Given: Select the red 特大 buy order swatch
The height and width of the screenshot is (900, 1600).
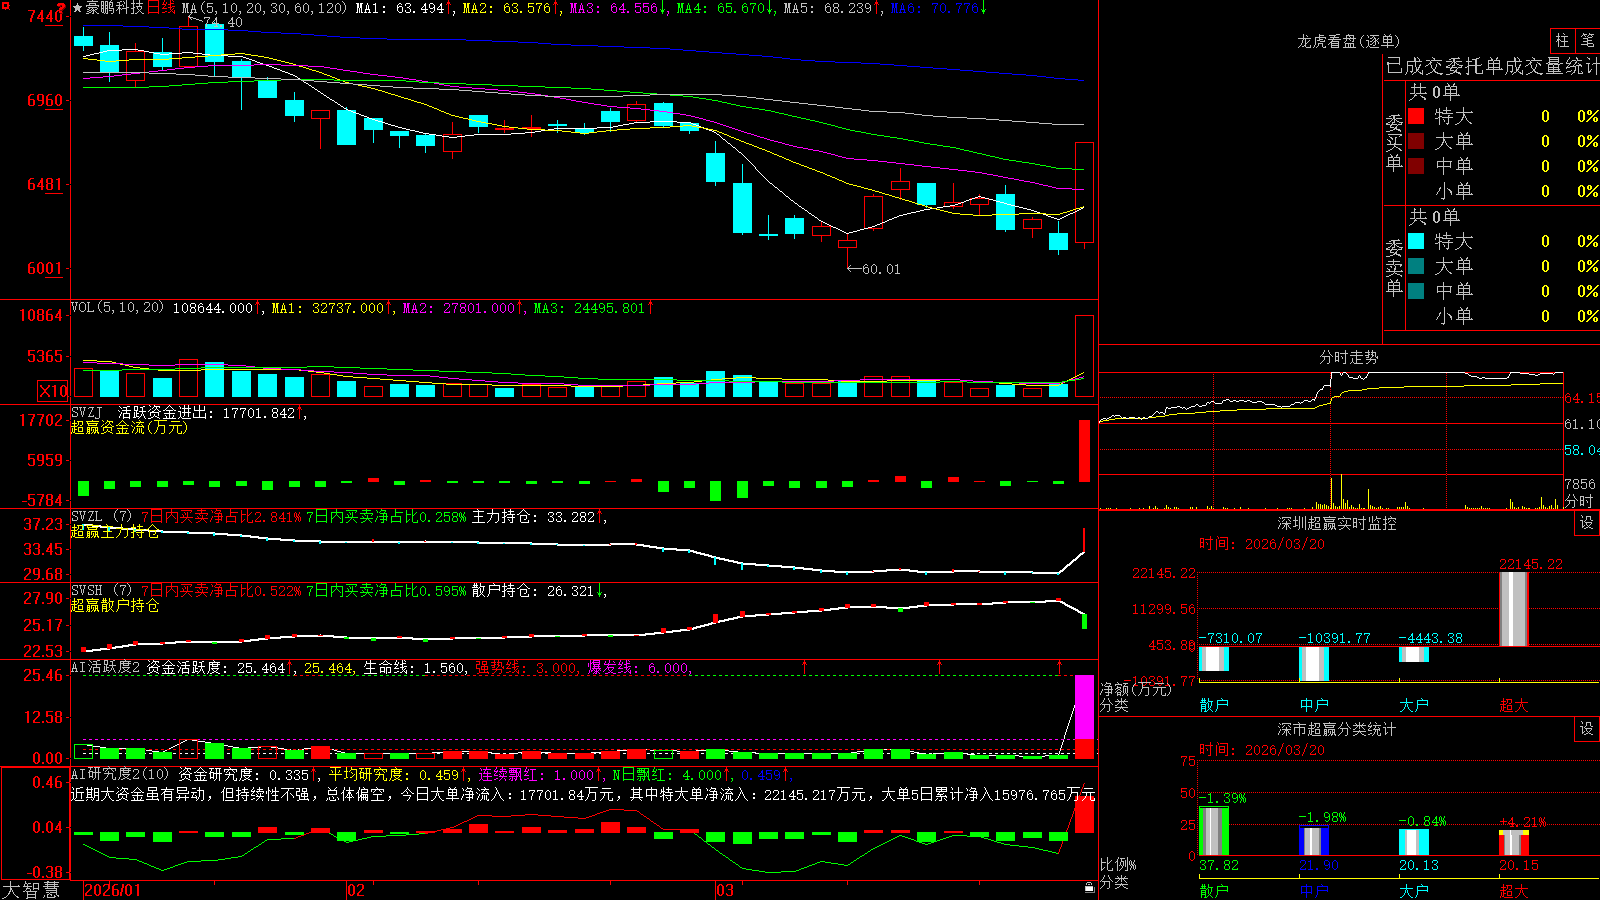Looking at the screenshot, I should [x=1416, y=116].
